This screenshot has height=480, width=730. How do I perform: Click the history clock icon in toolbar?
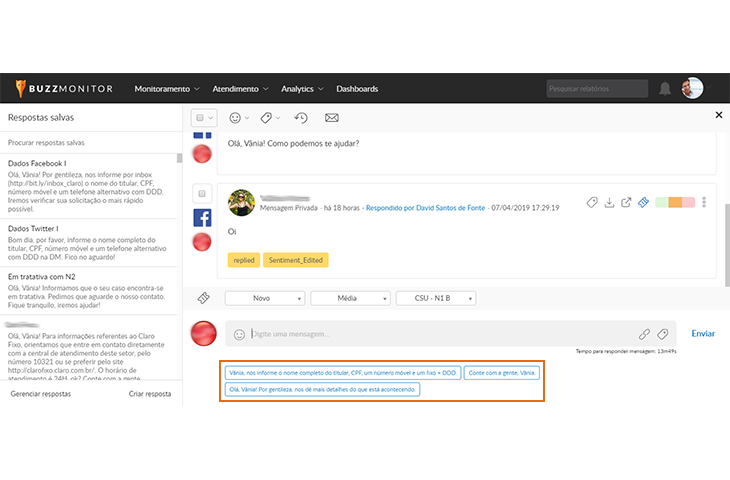pos(300,118)
